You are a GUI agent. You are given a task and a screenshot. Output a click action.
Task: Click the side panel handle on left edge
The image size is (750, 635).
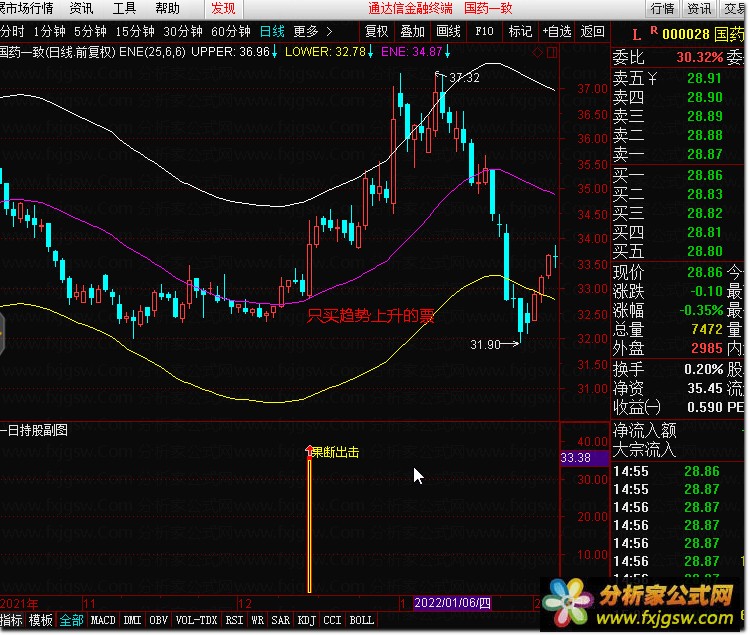(2, 333)
